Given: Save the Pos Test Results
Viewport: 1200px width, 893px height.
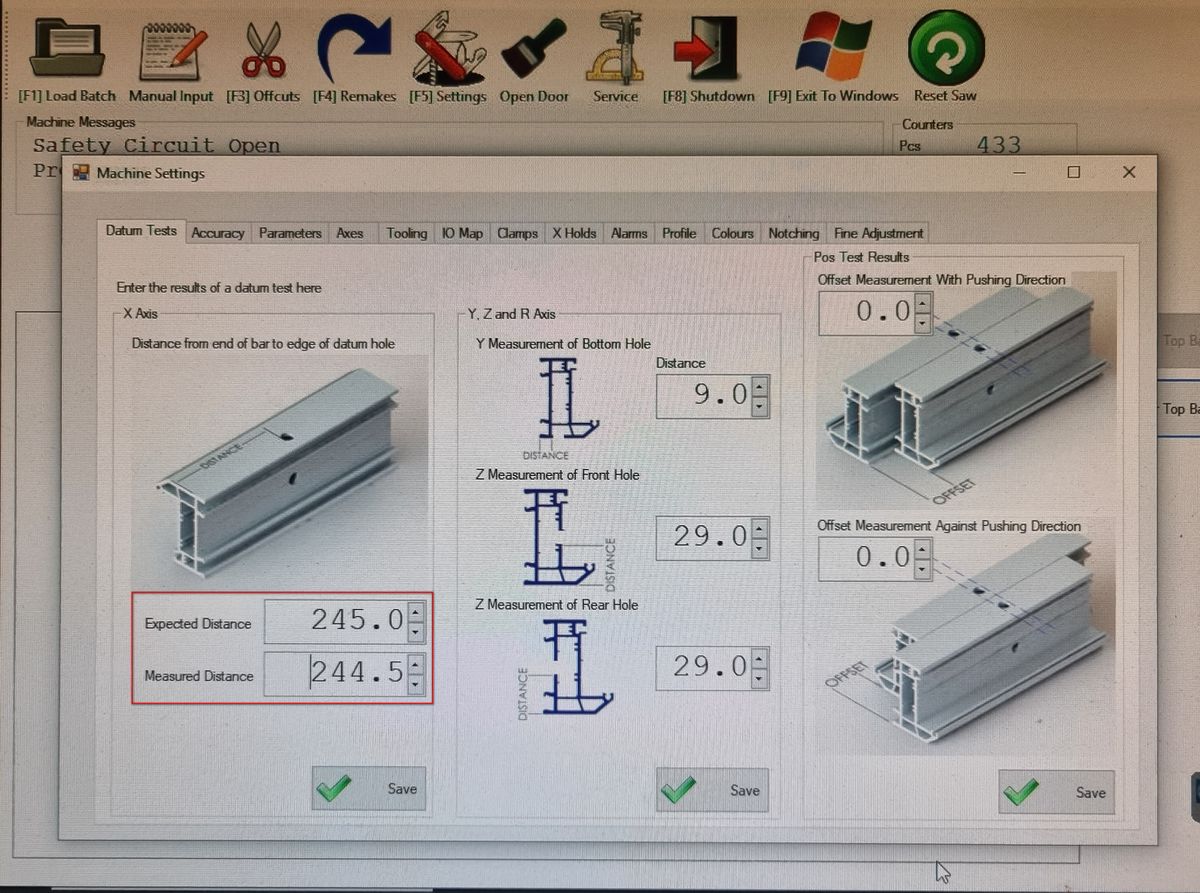Looking at the screenshot, I should 1057,793.
